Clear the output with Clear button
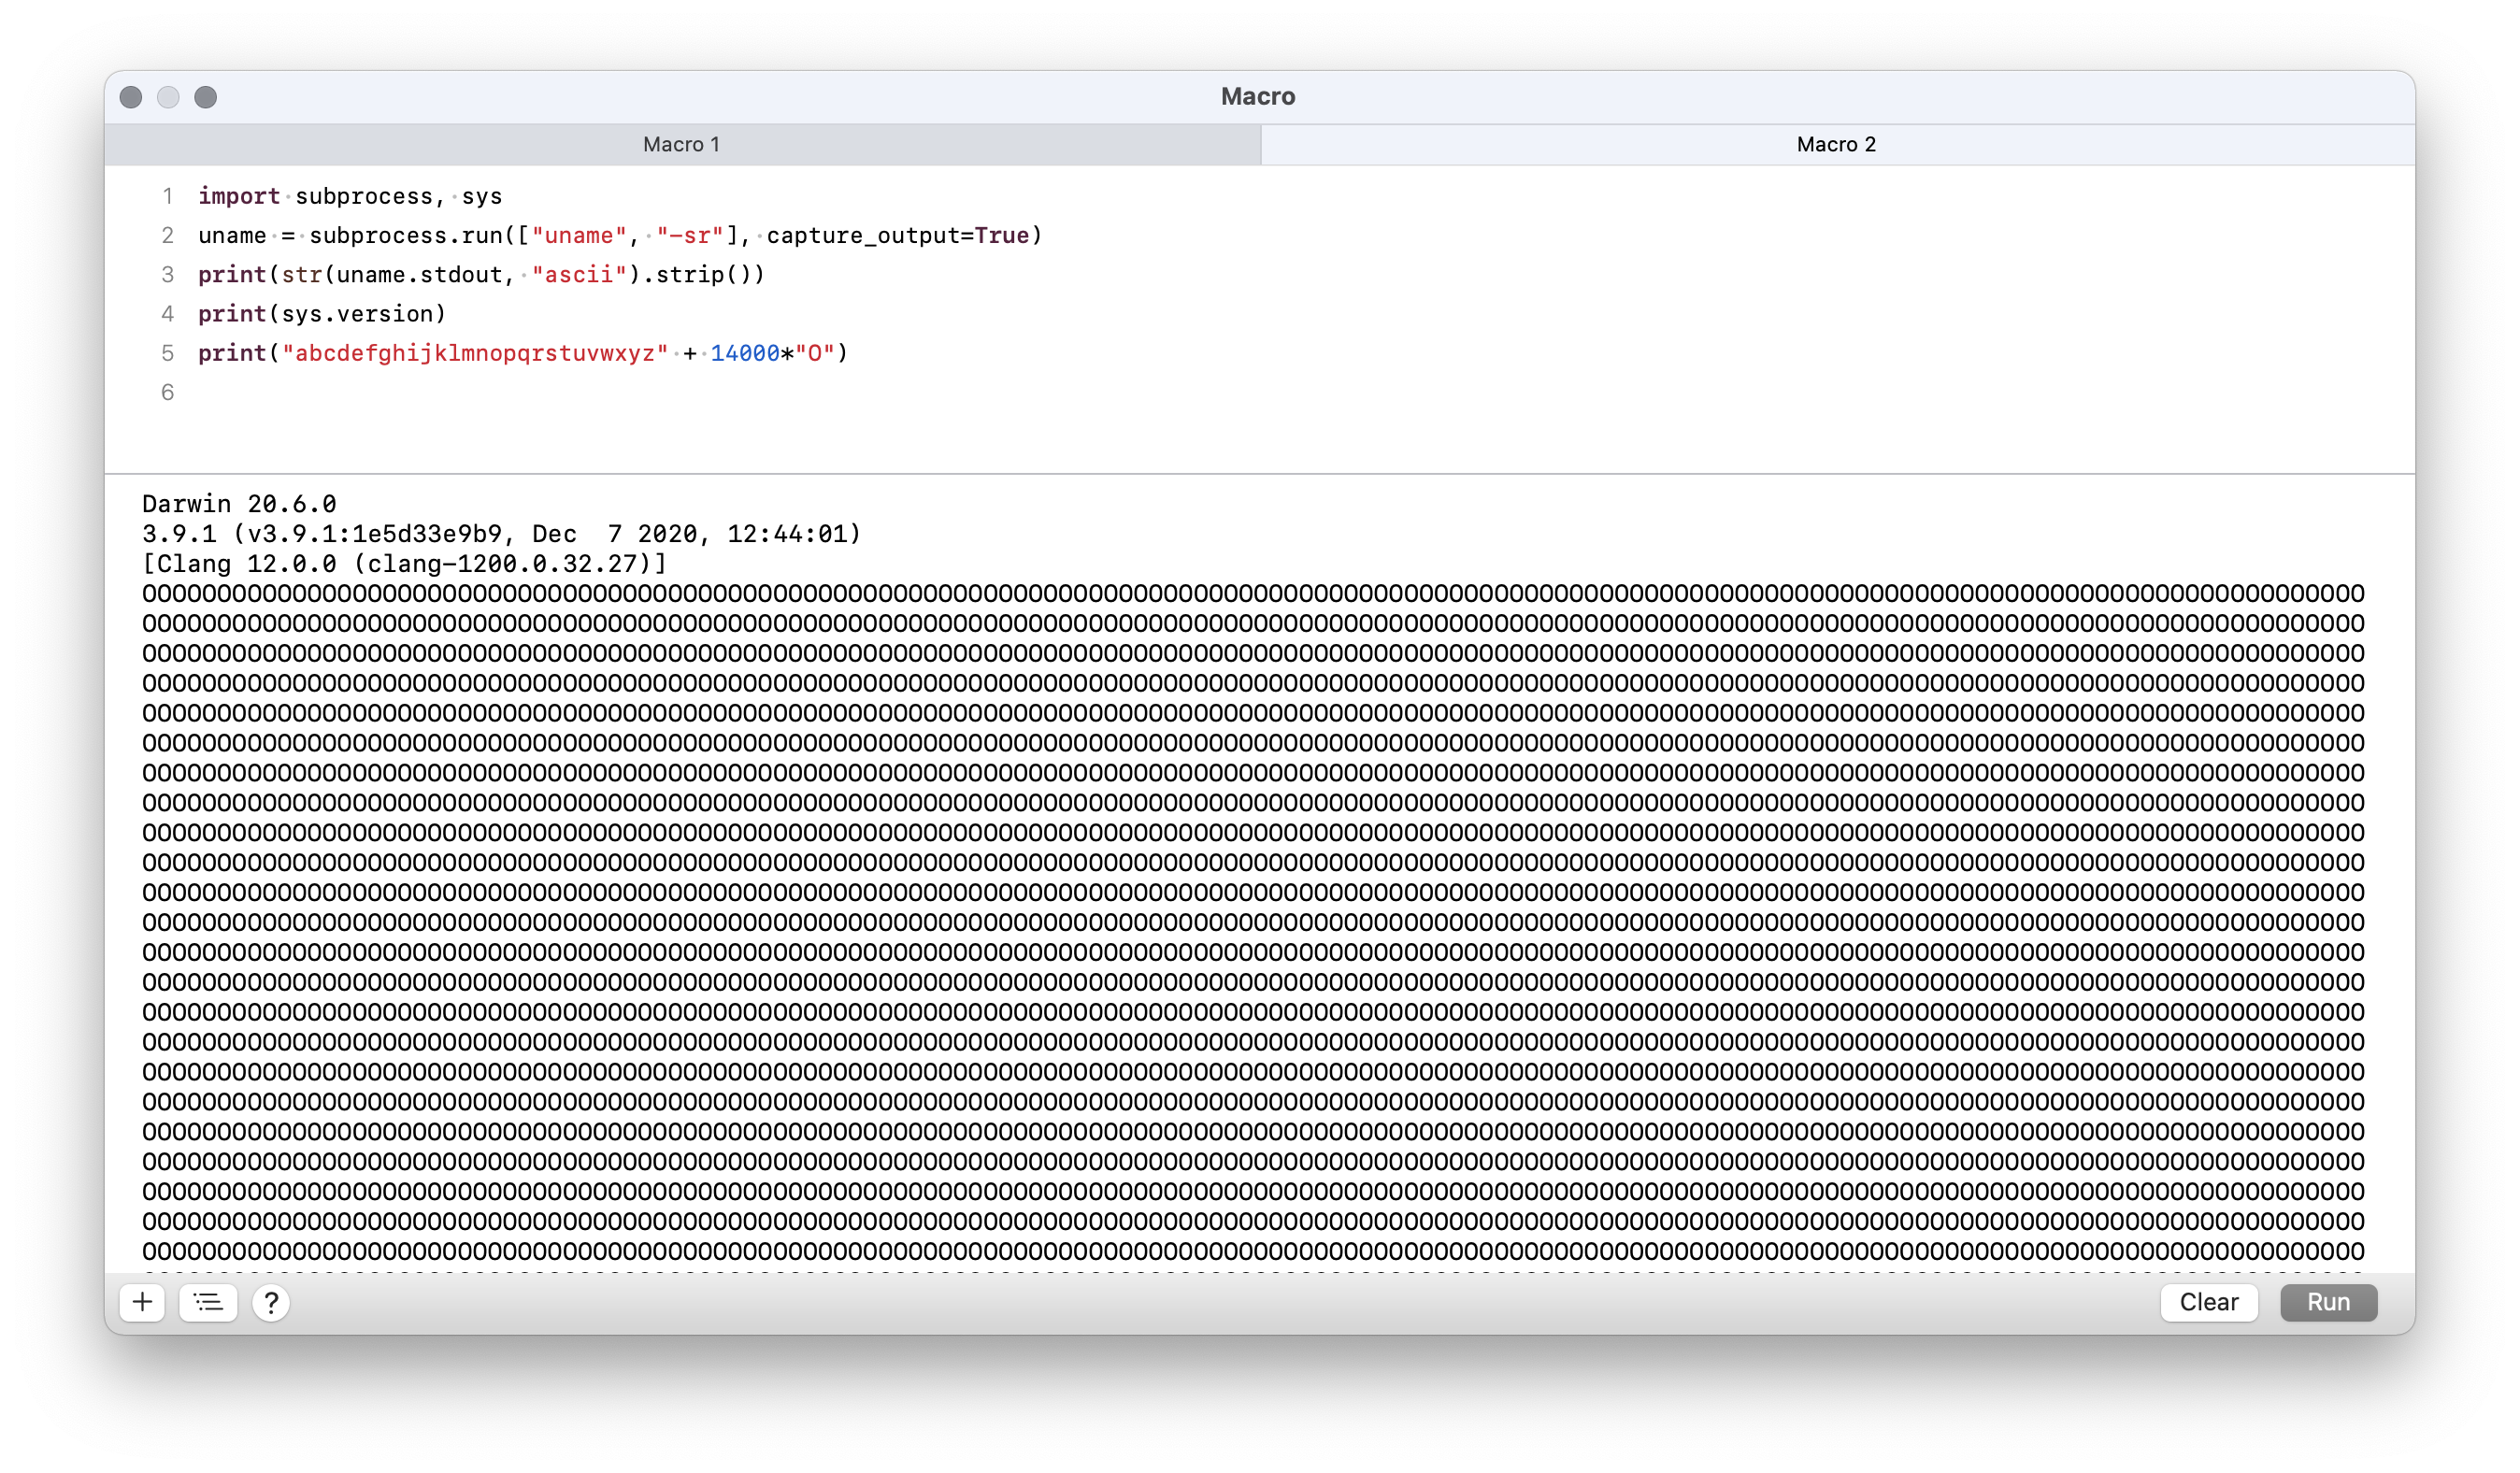The image size is (2520, 1473). pyautogui.click(x=2208, y=1302)
